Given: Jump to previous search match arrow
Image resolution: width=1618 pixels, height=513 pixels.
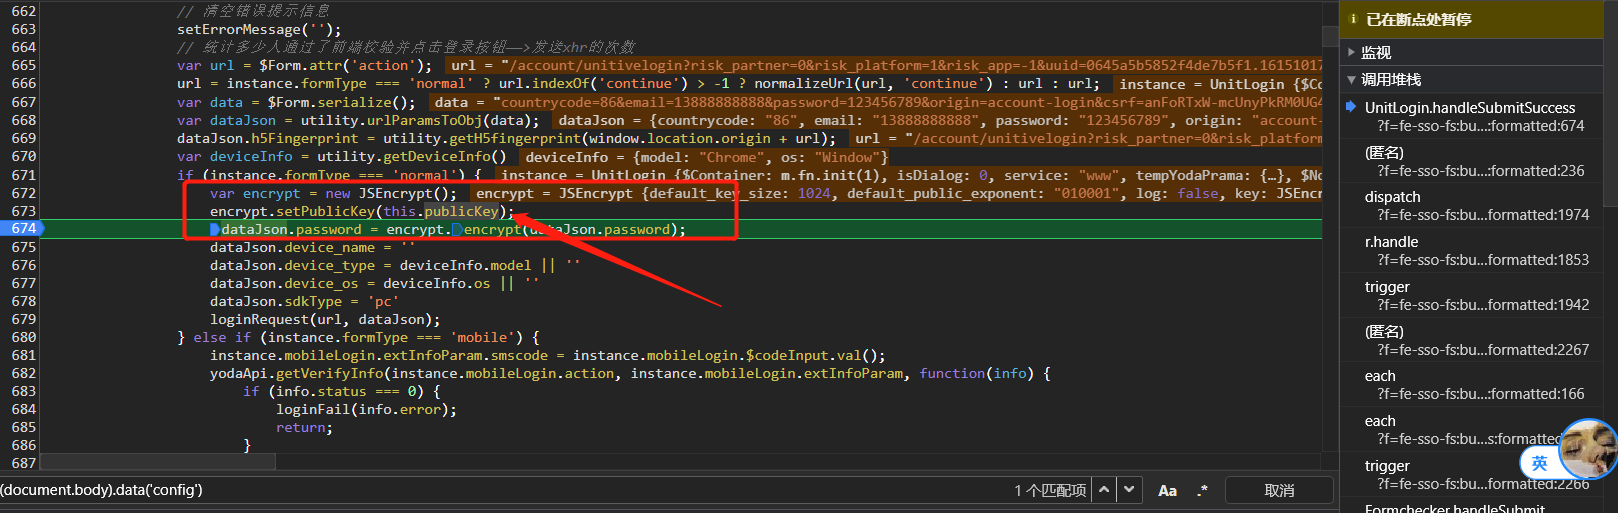Looking at the screenshot, I should pos(1104,490).
